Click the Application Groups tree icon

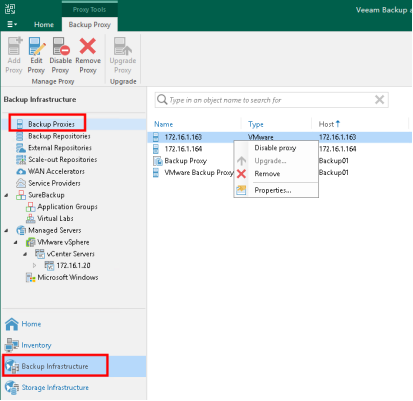click(30, 207)
